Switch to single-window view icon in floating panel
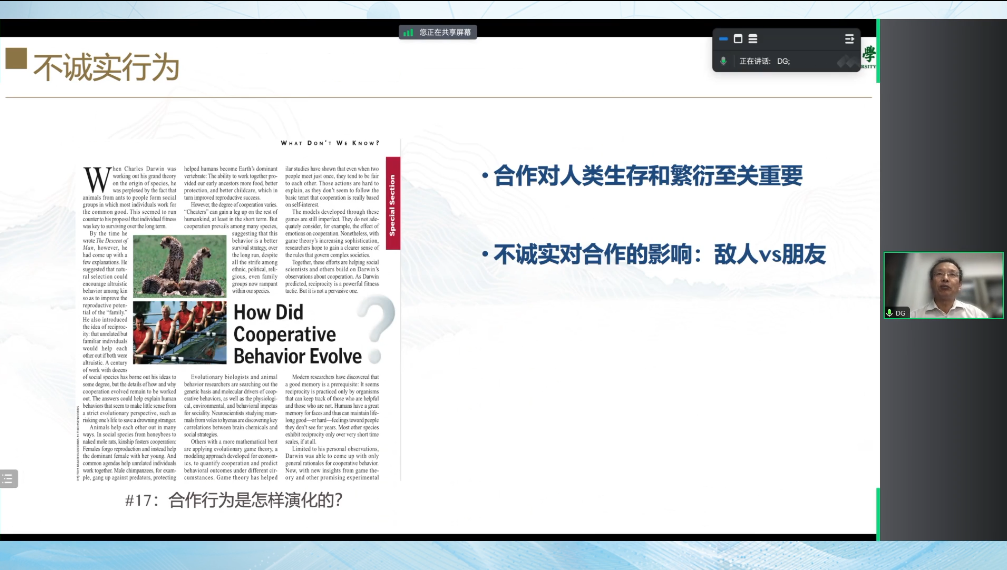 (x=738, y=38)
